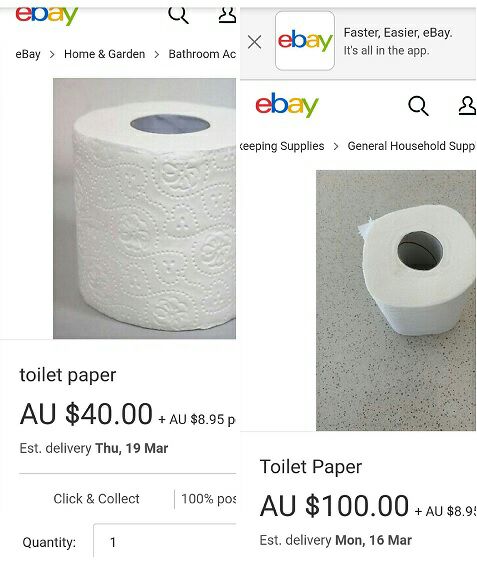Open the Housekeeping Supplies breadcrumb
Viewport: 477px width, 563px height.
tap(282, 146)
